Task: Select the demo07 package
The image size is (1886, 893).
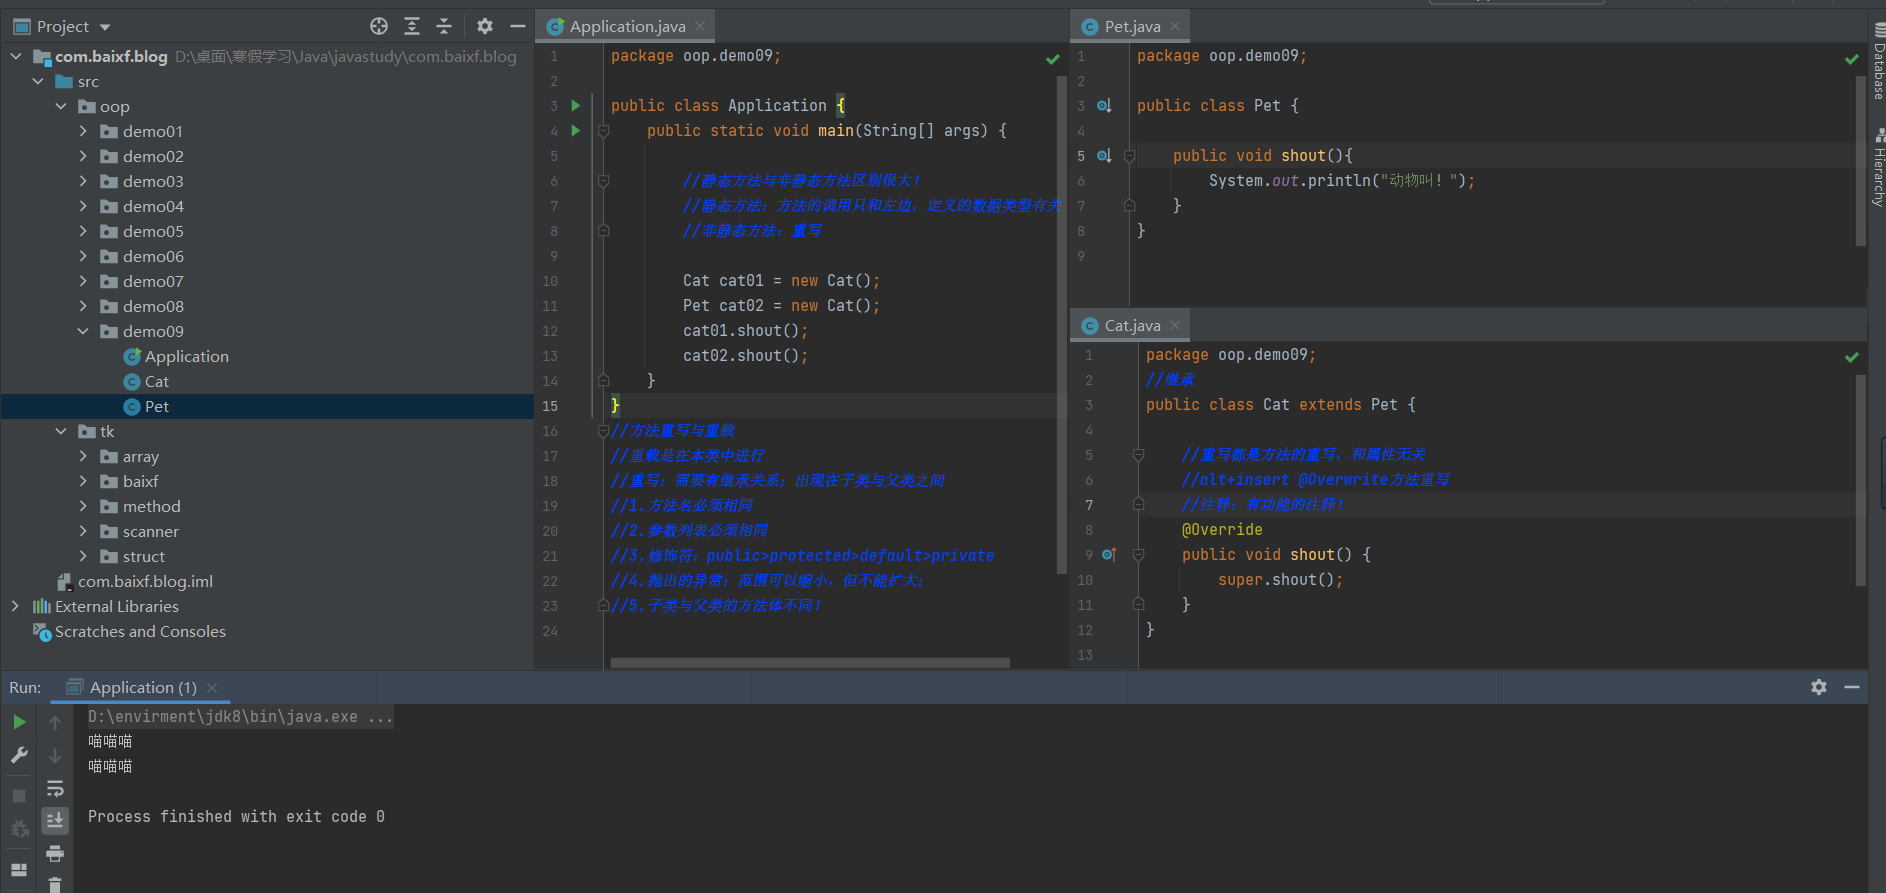Action: (x=142, y=282)
